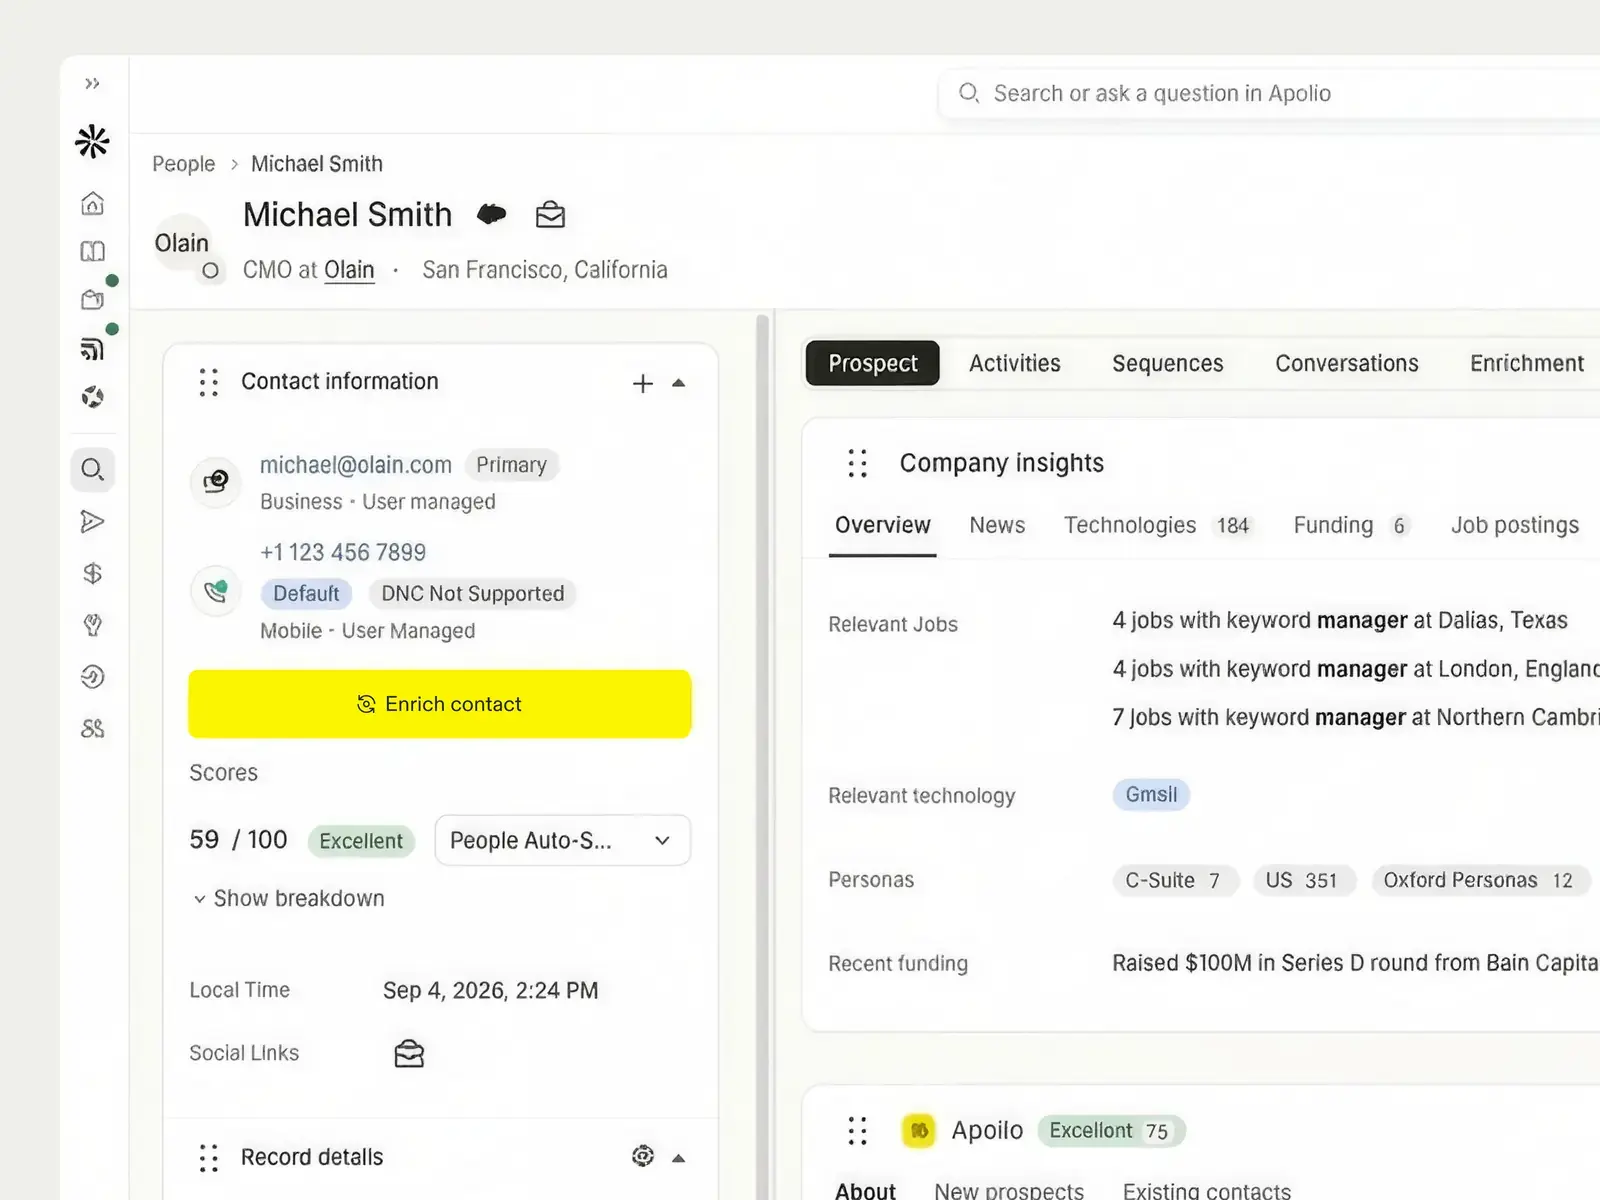
Task: Open the Funding 6 tab
Action: 1352,525
